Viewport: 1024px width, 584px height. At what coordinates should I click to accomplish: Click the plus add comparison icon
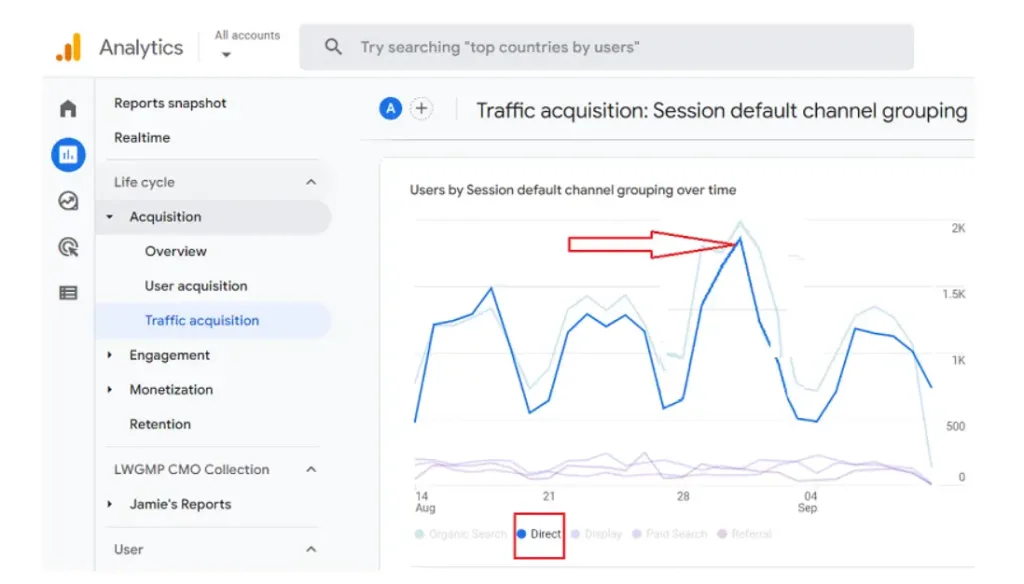click(422, 109)
